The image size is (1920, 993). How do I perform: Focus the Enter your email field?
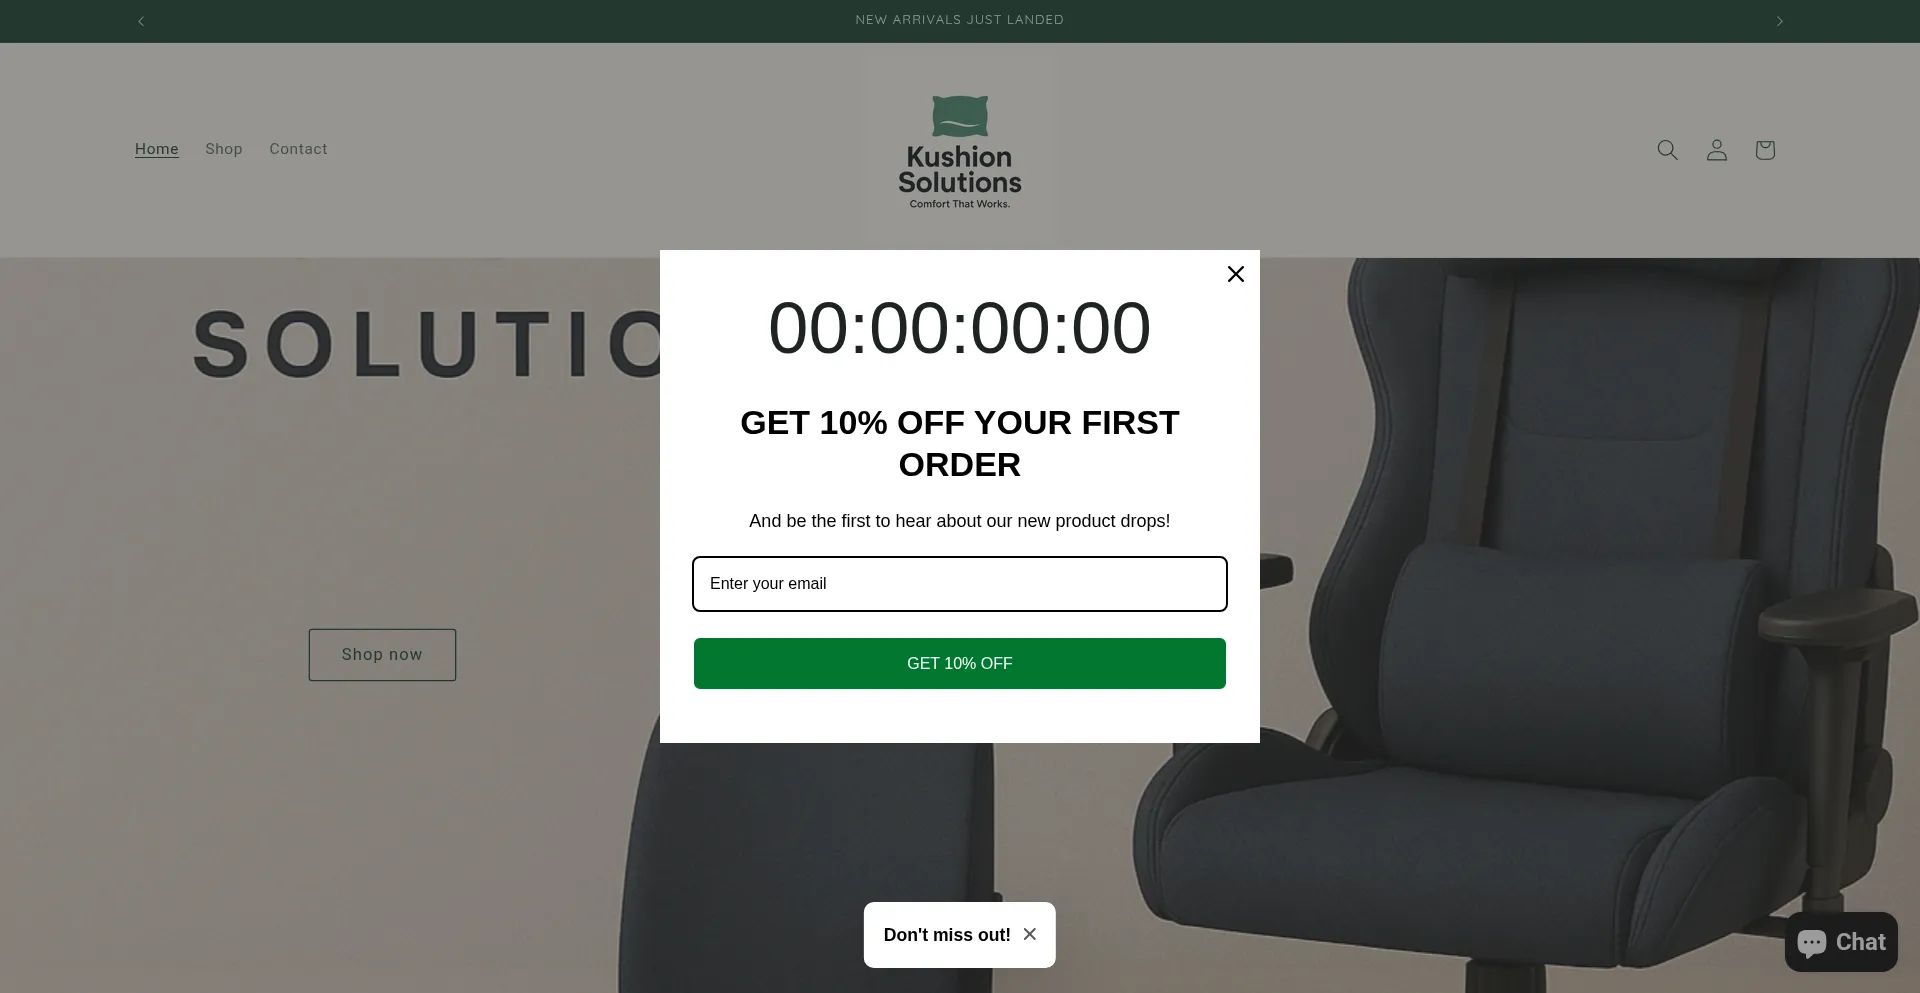point(960,584)
